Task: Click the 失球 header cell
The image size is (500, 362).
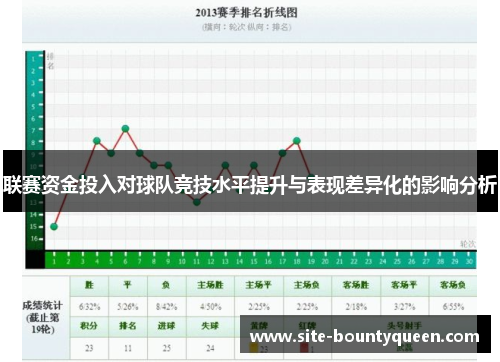Action: point(210,326)
